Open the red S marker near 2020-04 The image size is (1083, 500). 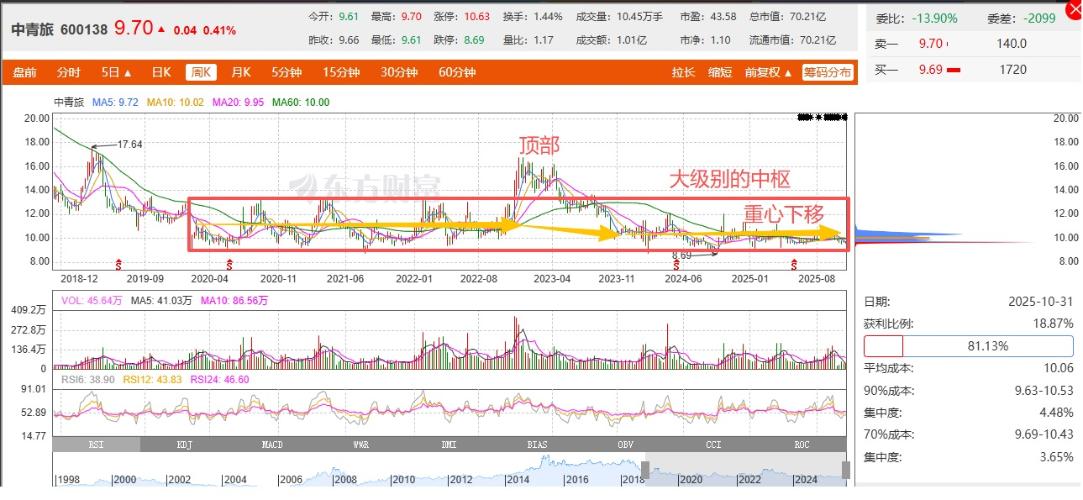pyautogui.click(x=229, y=264)
